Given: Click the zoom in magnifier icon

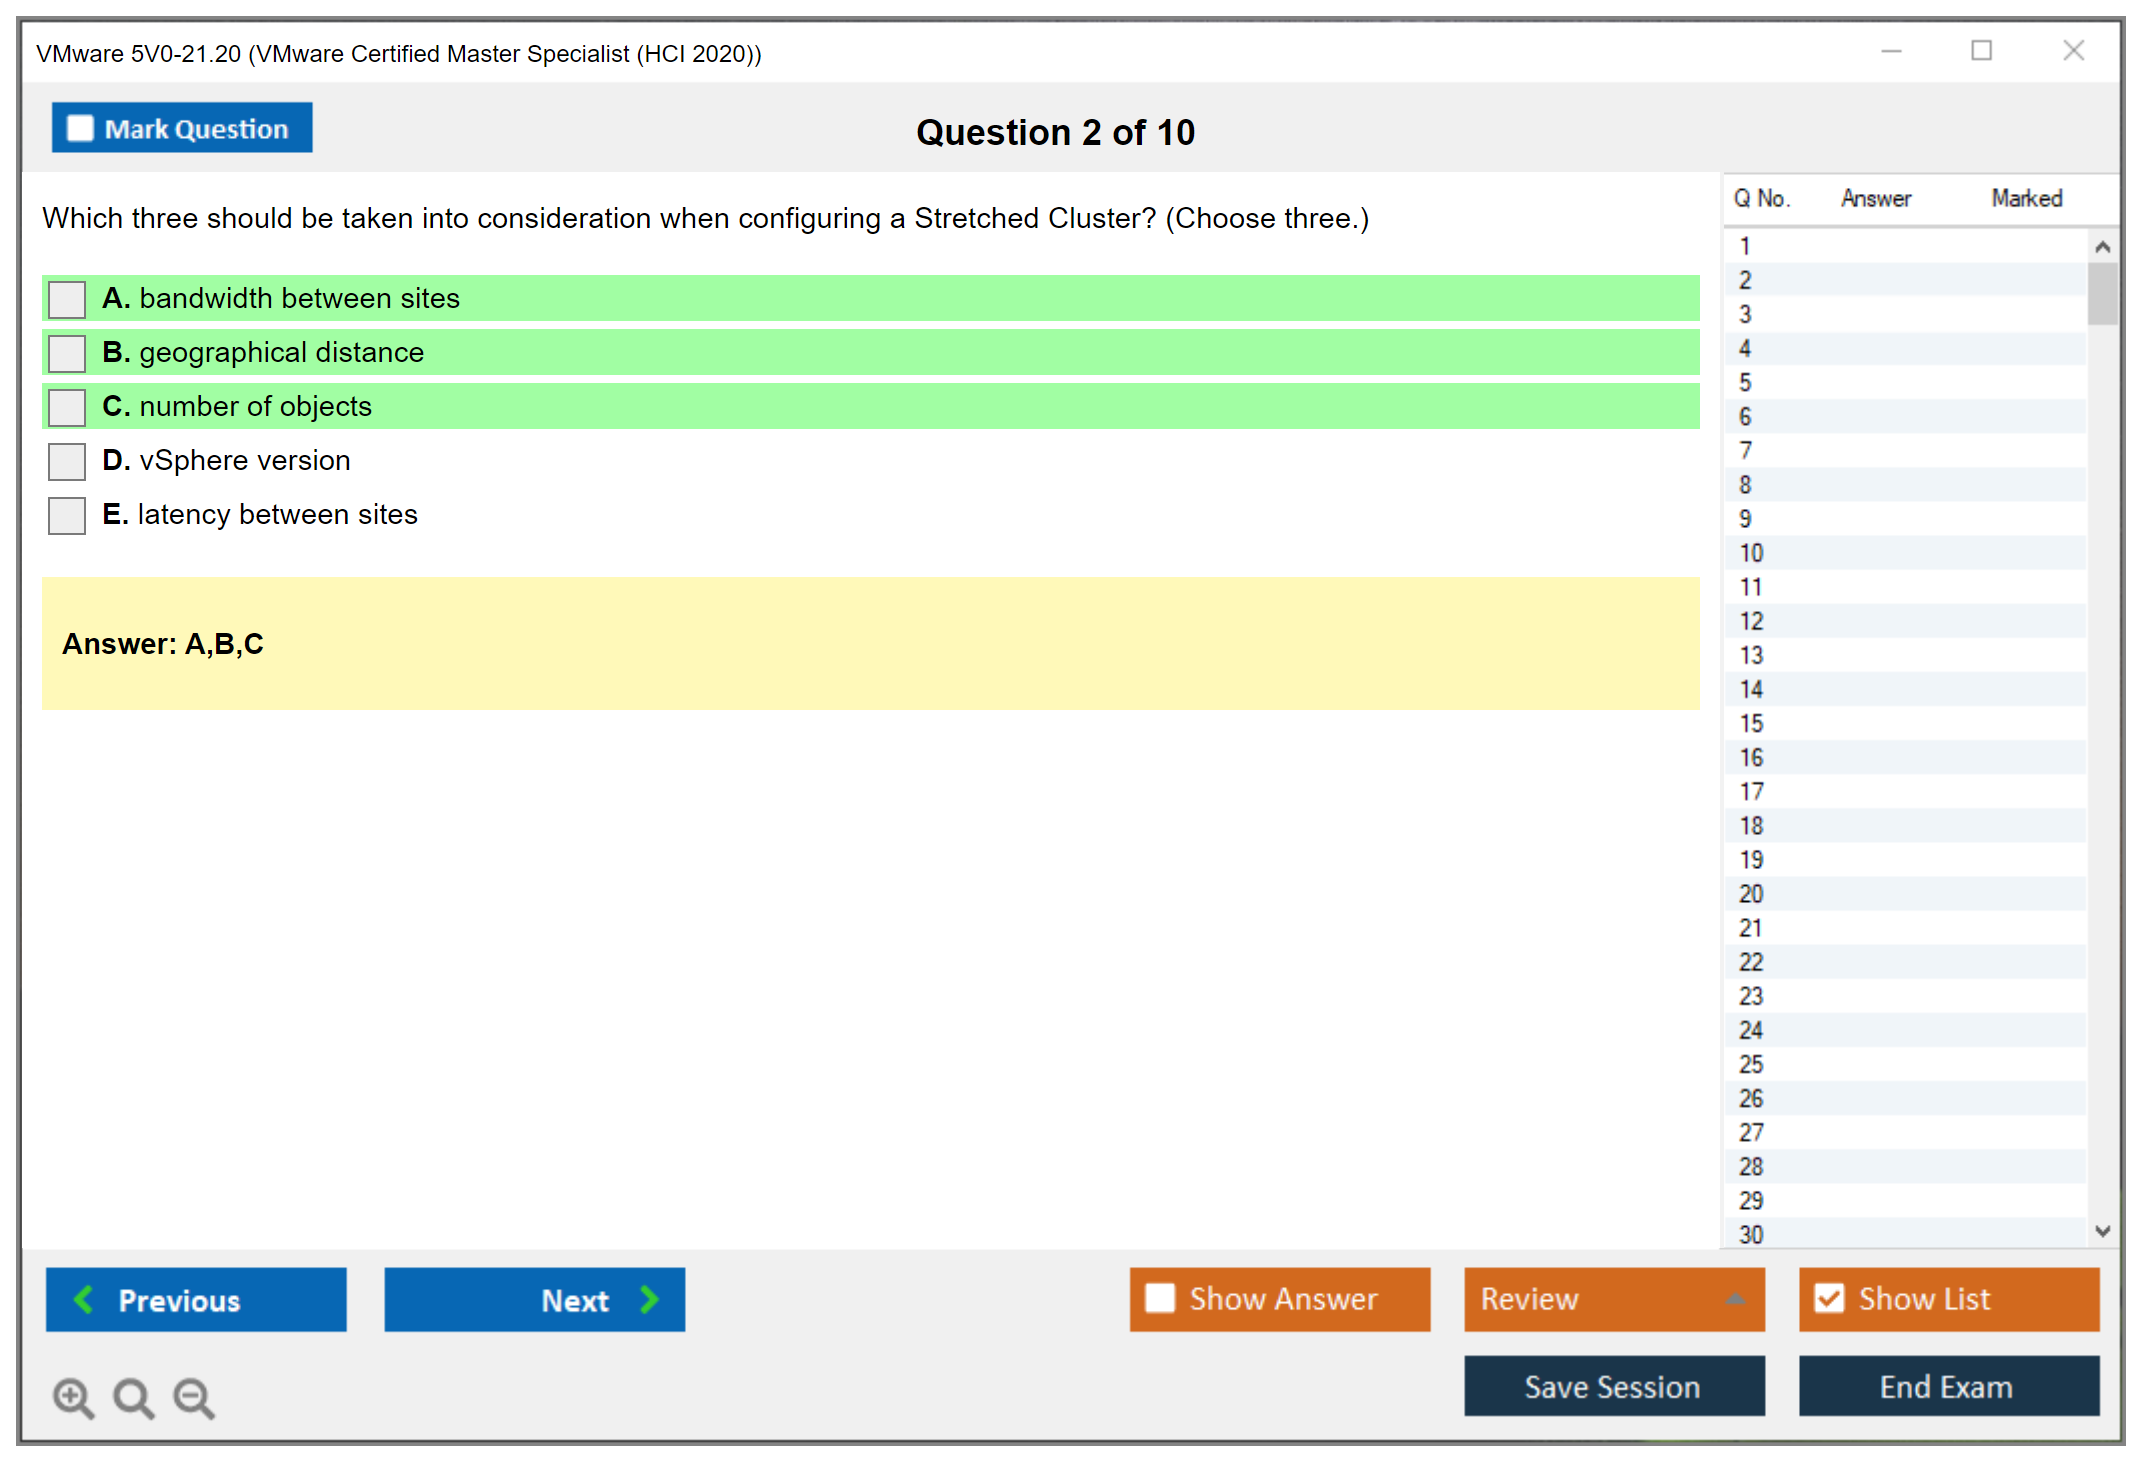Looking at the screenshot, I should point(73,1397).
